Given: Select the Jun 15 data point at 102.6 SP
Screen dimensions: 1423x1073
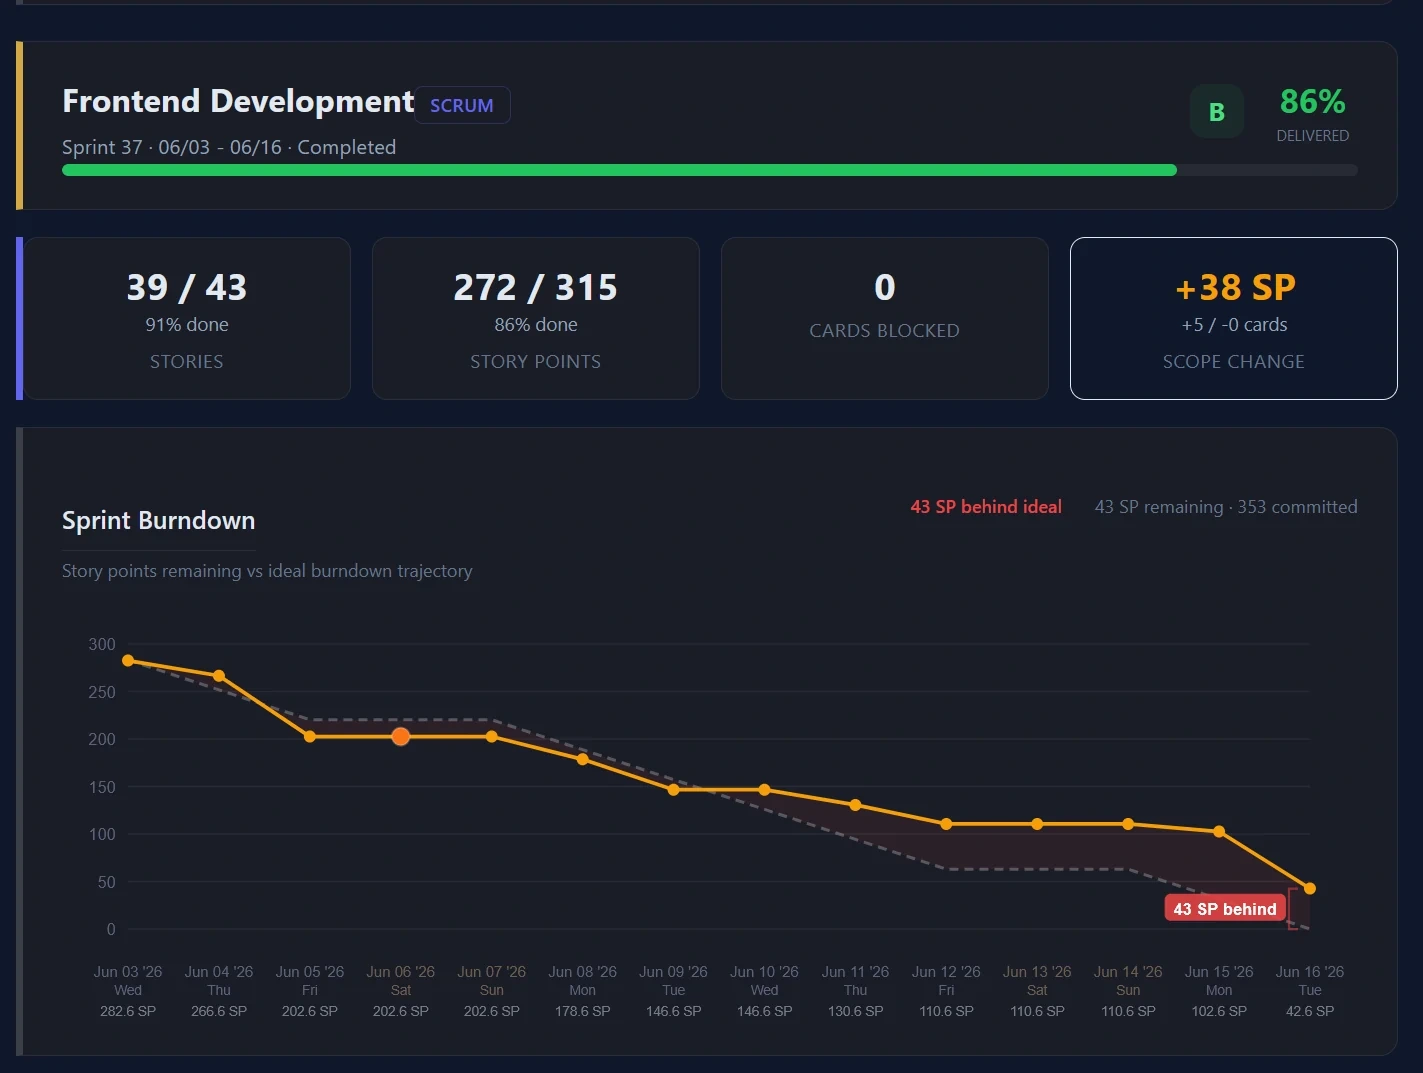Looking at the screenshot, I should pos(1219,832).
